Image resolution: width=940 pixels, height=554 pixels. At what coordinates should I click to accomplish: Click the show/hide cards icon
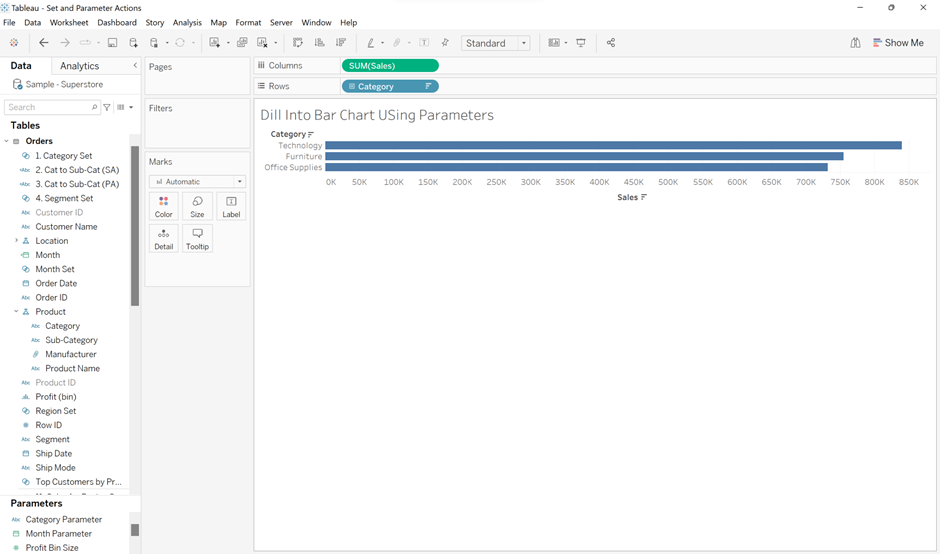554,43
